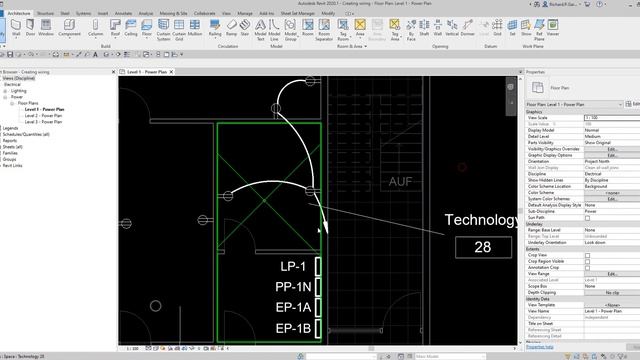Open Level 3 - Power Plan view
Screen dimensions: 640x360
43,122
